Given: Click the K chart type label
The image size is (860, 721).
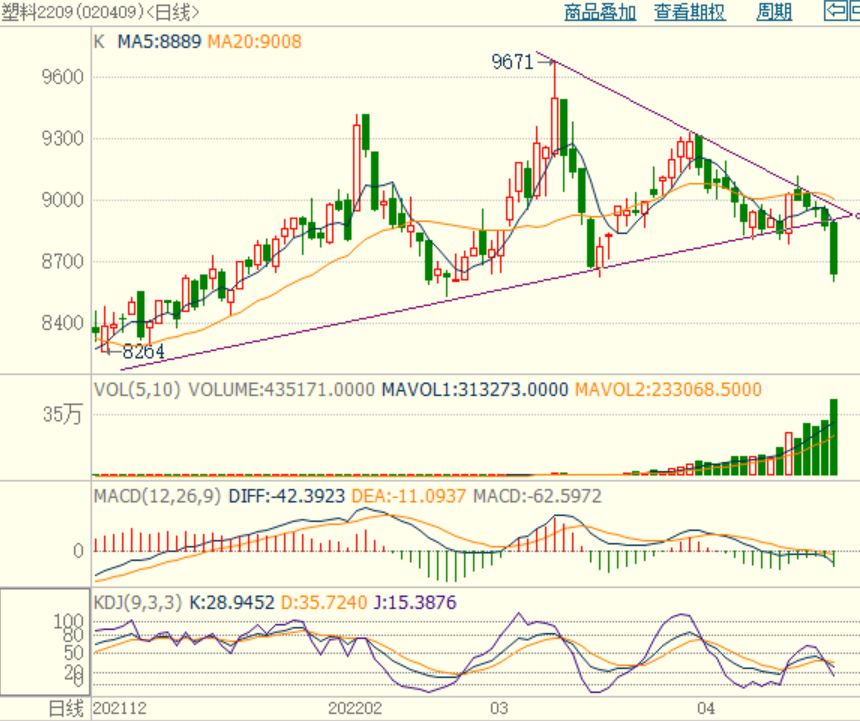Looking at the screenshot, I should pyautogui.click(x=98, y=42).
